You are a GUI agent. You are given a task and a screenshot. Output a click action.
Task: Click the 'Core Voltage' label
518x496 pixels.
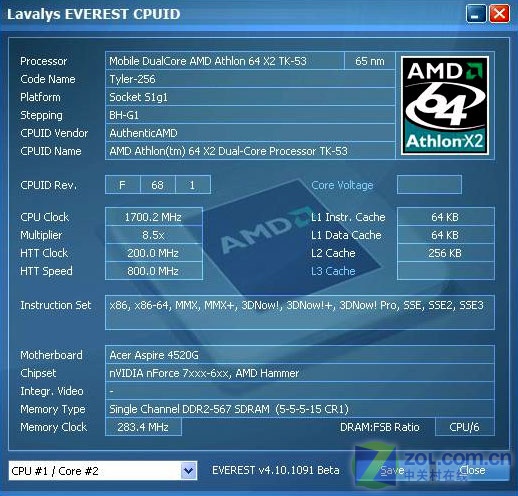pyautogui.click(x=342, y=185)
